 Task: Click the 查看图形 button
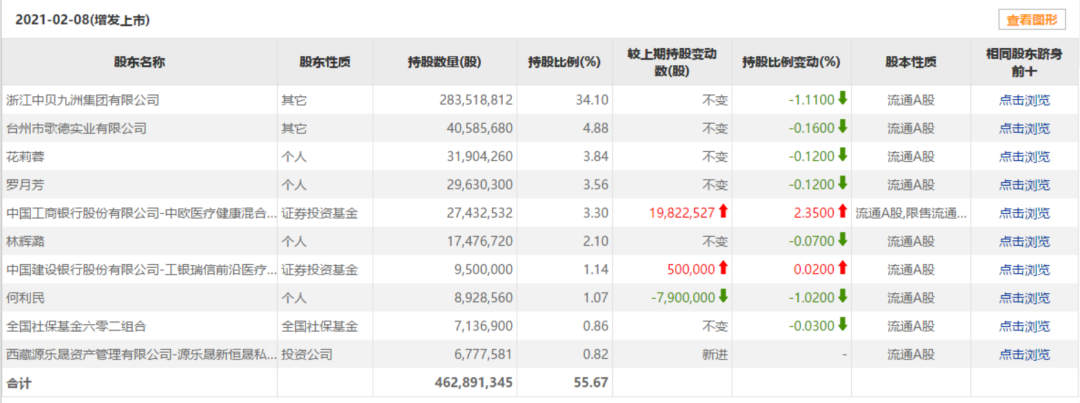1031,20
